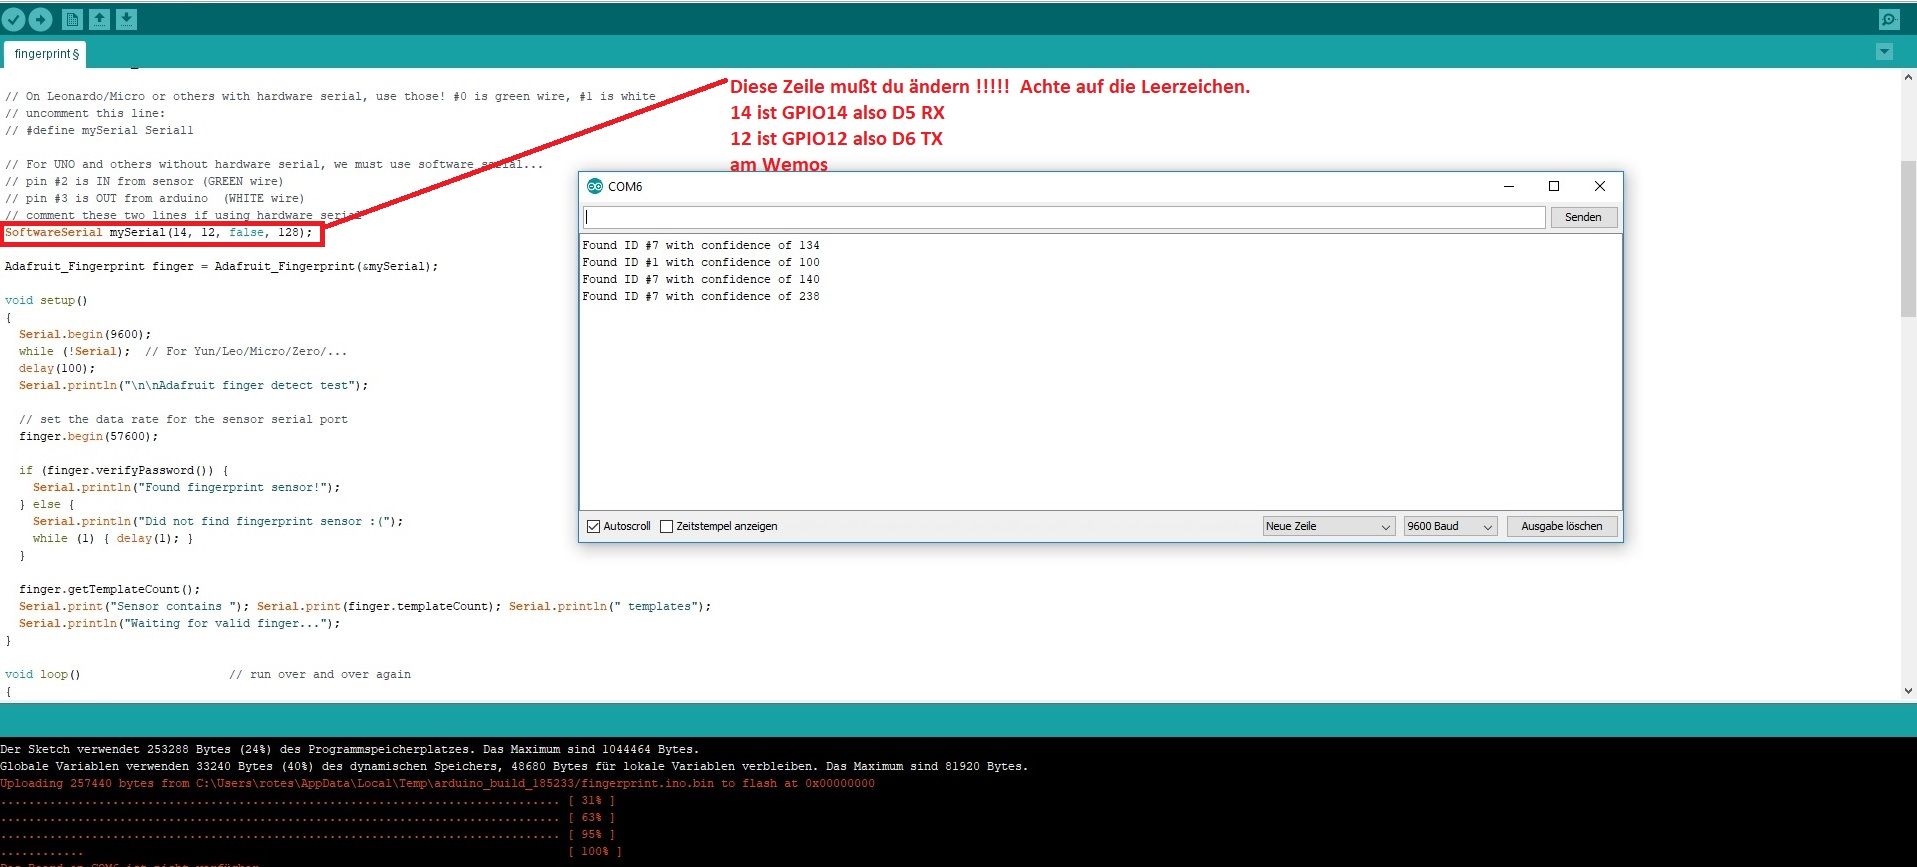Open the Neue Zeile line ending dropdown
Image resolution: width=1917 pixels, height=867 pixels.
pyautogui.click(x=1328, y=526)
